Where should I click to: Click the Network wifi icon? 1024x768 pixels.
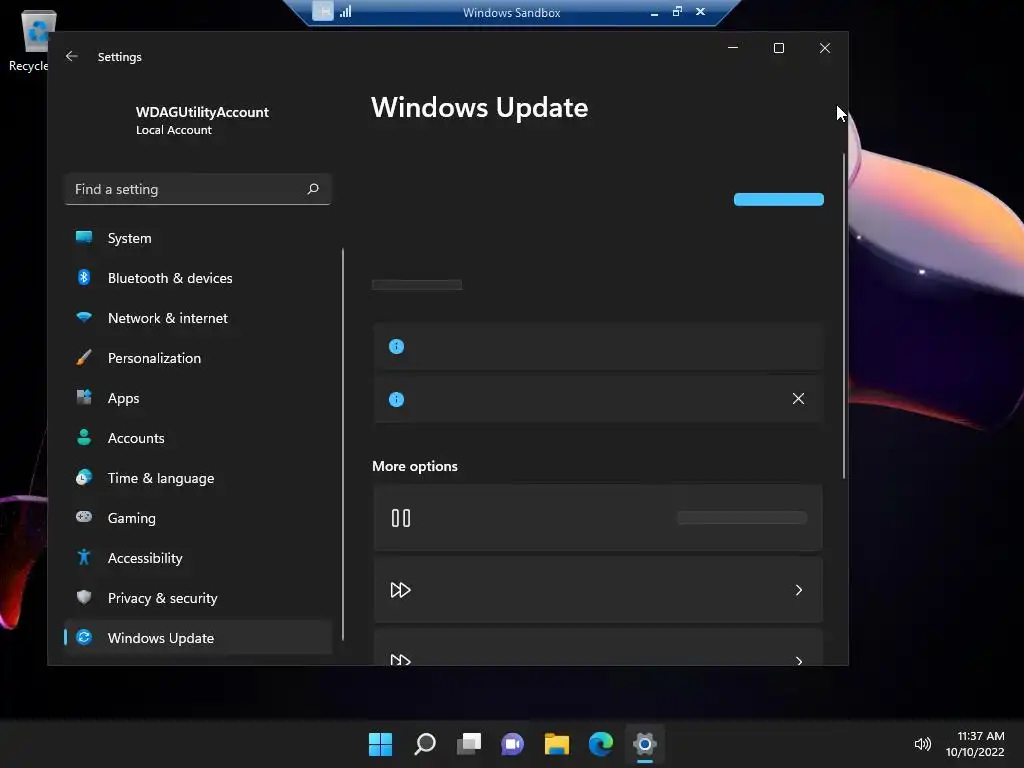coord(84,317)
